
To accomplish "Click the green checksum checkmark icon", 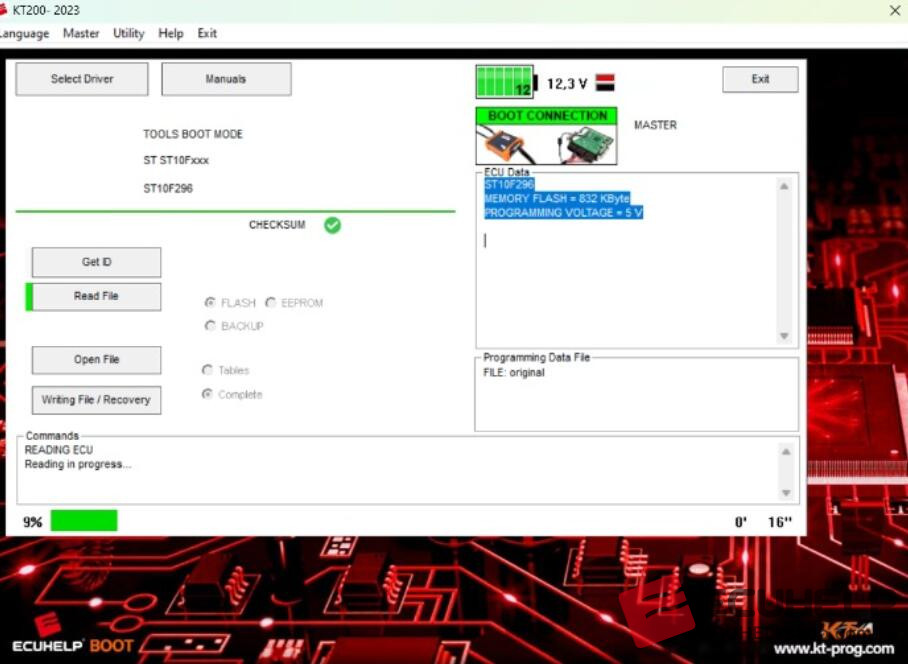I will 332,225.
